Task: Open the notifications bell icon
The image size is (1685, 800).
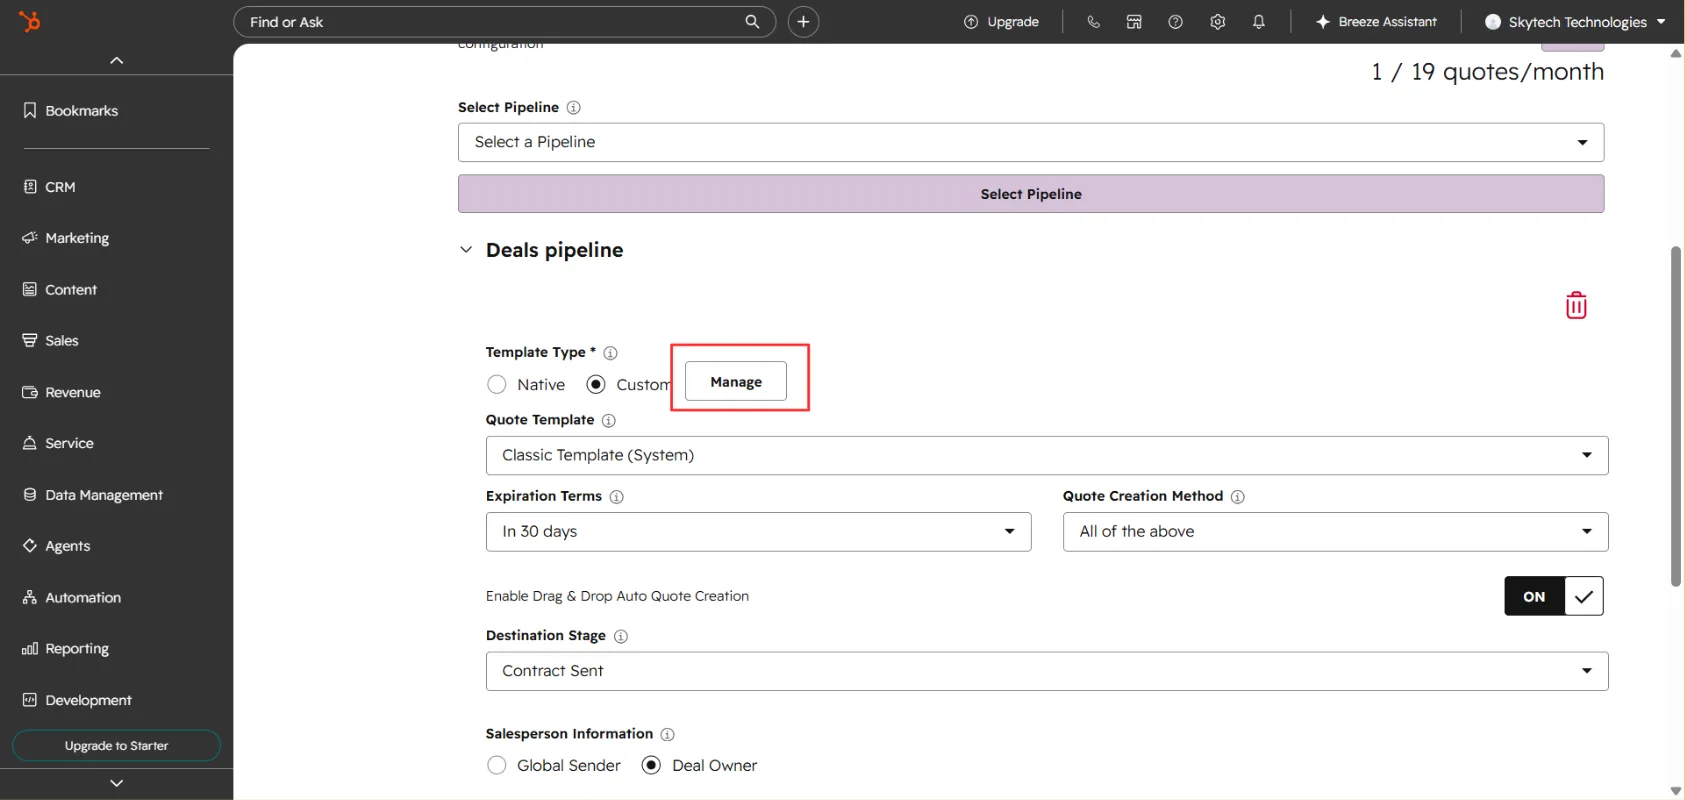Action: [x=1259, y=22]
